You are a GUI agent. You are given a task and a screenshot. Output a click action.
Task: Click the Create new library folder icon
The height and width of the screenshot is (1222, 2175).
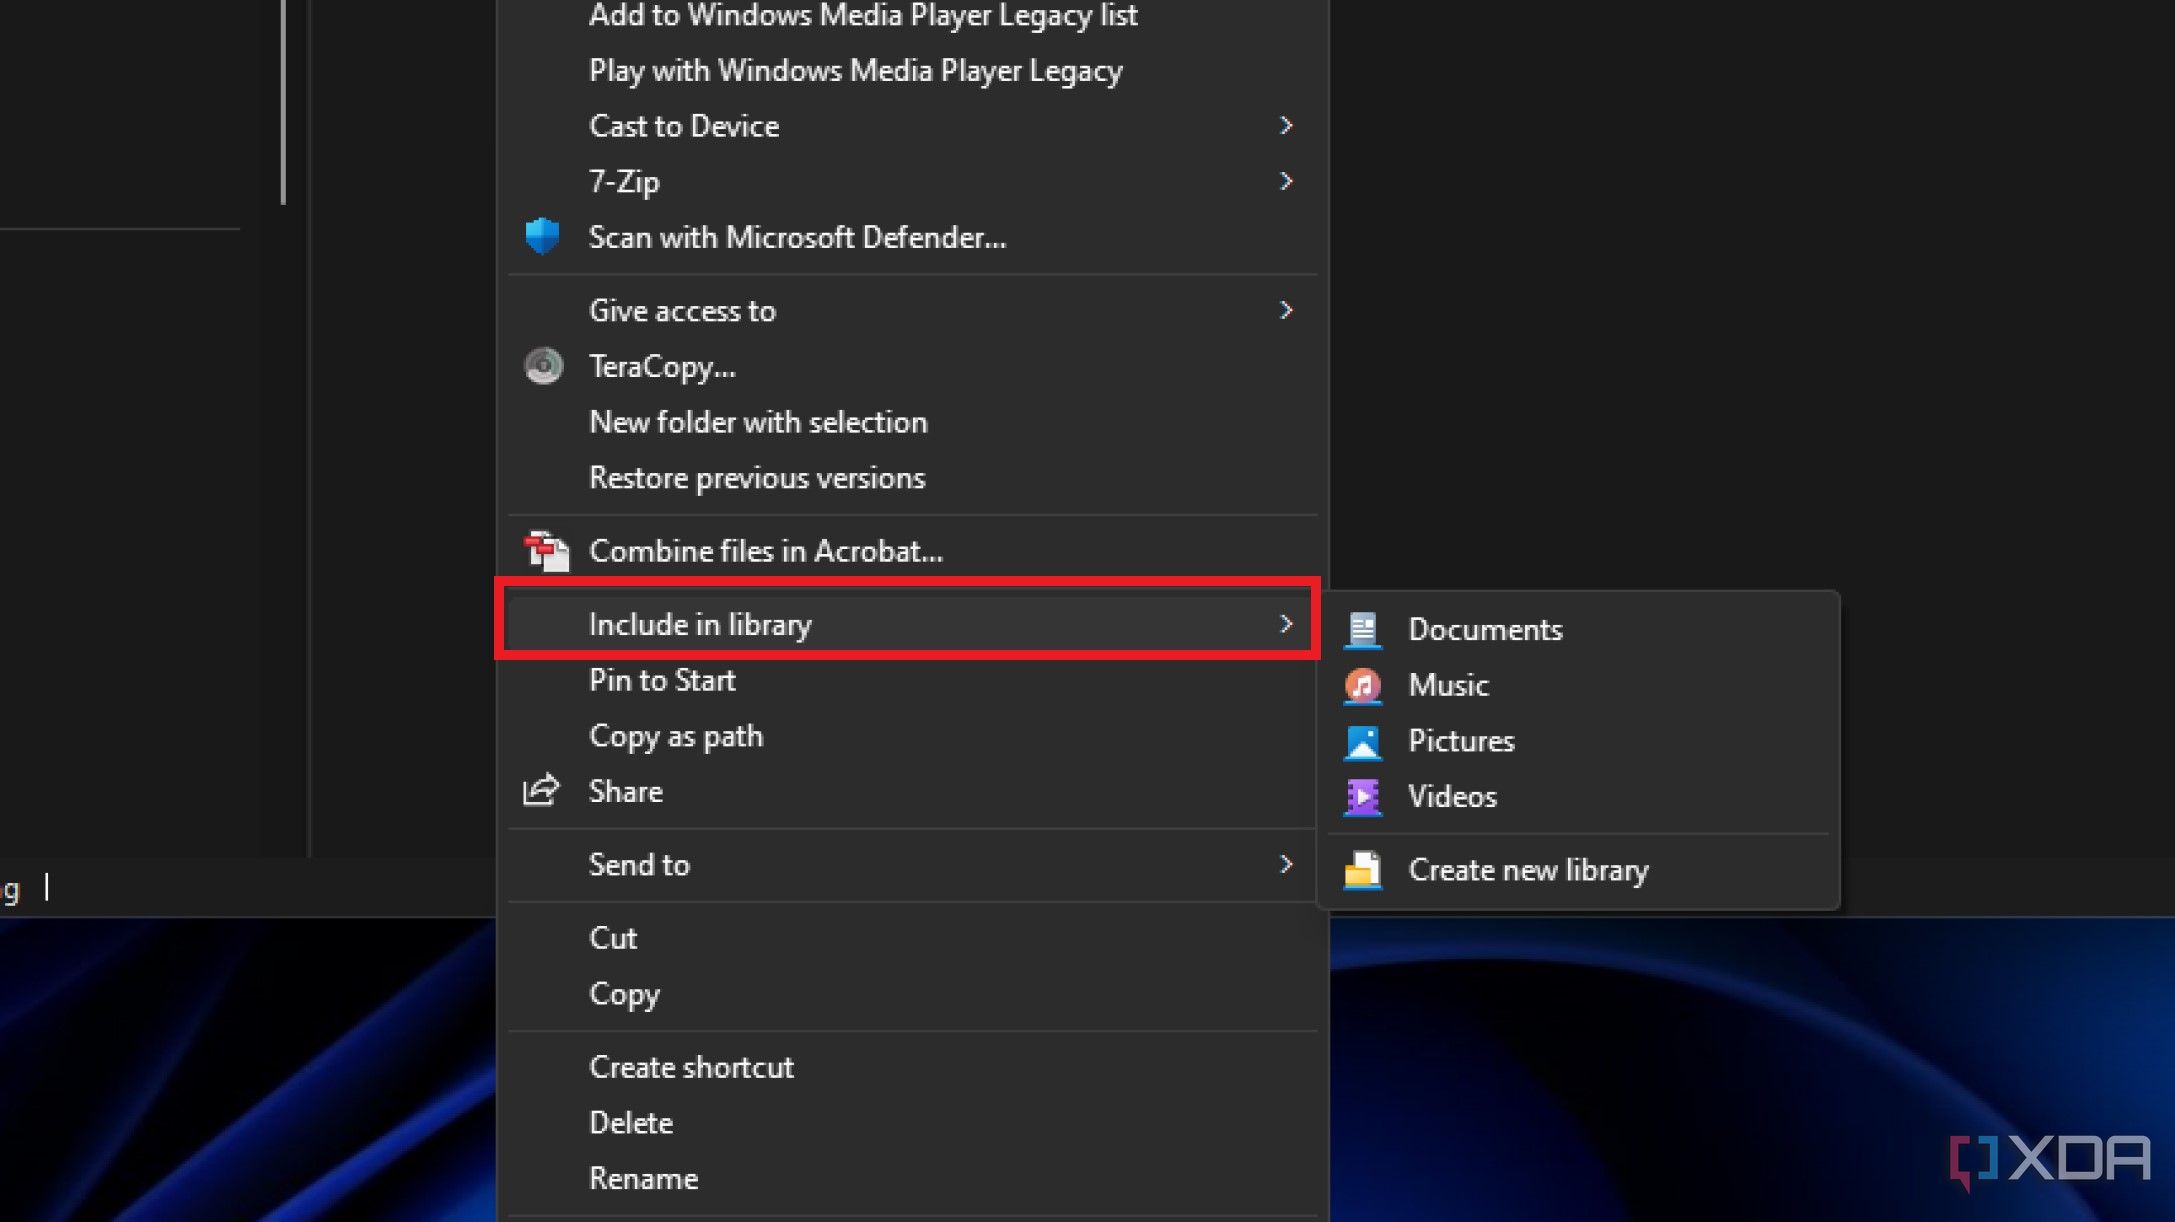1362,870
